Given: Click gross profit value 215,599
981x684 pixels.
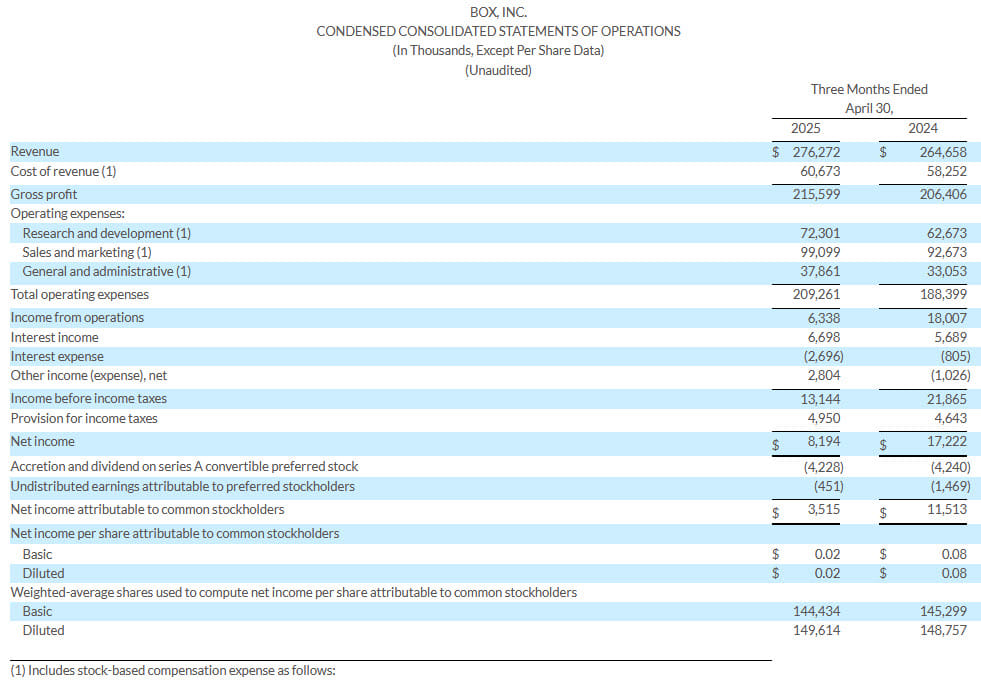Looking at the screenshot, I should (816, 194).
